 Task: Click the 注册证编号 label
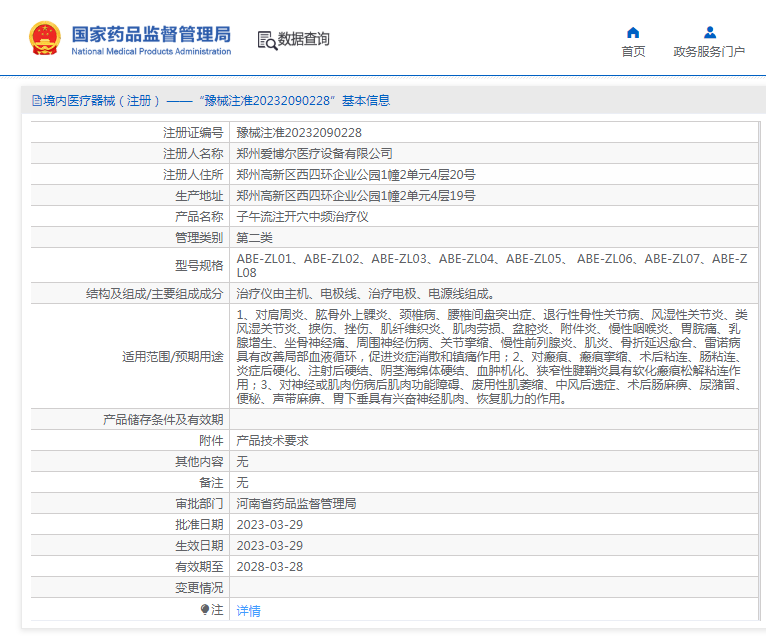coord(193,132)
